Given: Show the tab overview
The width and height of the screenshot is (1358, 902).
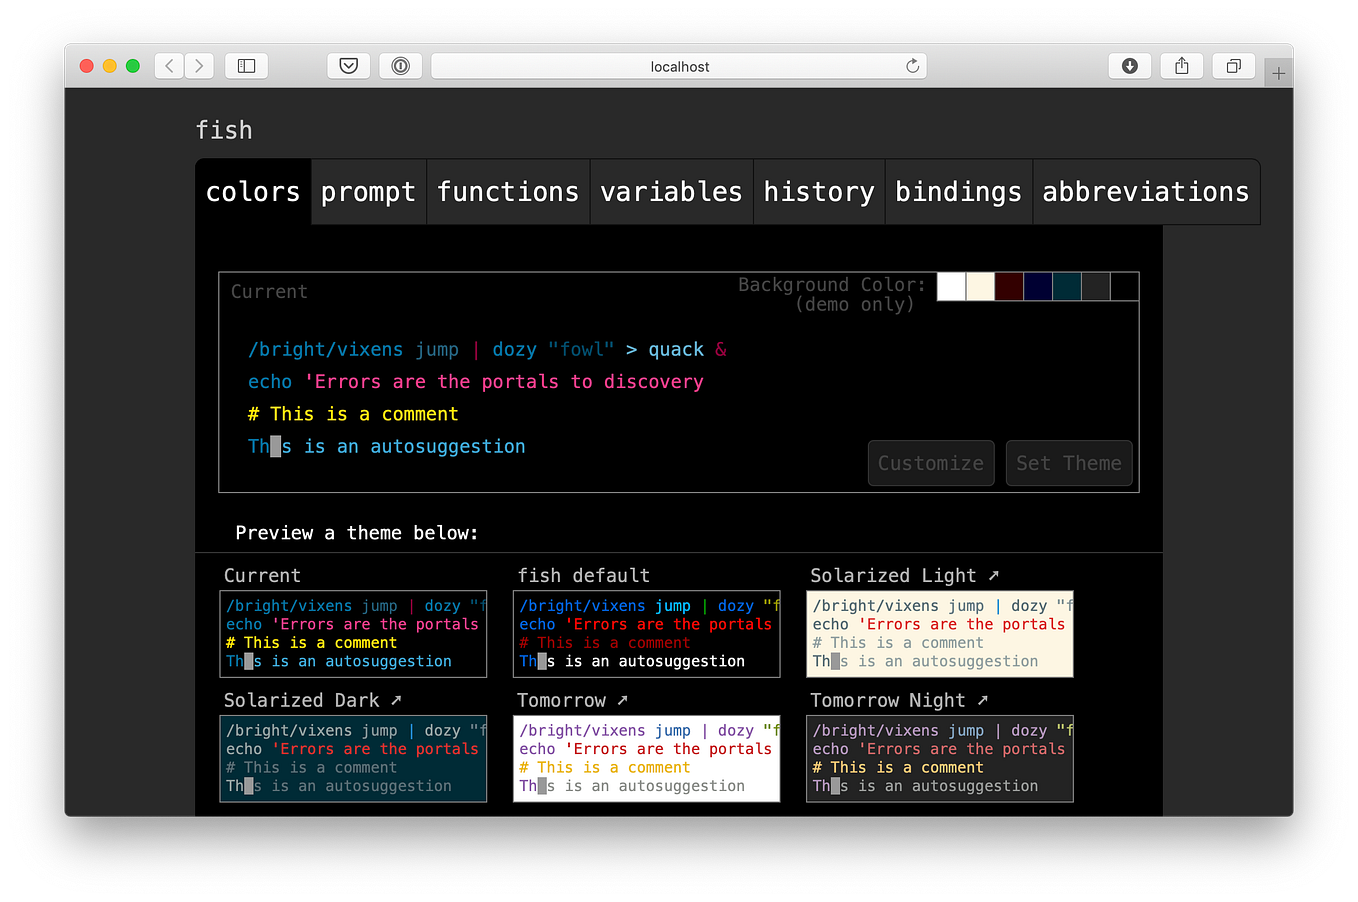Looking at the screenshot, I should [x=1233, y=66].
